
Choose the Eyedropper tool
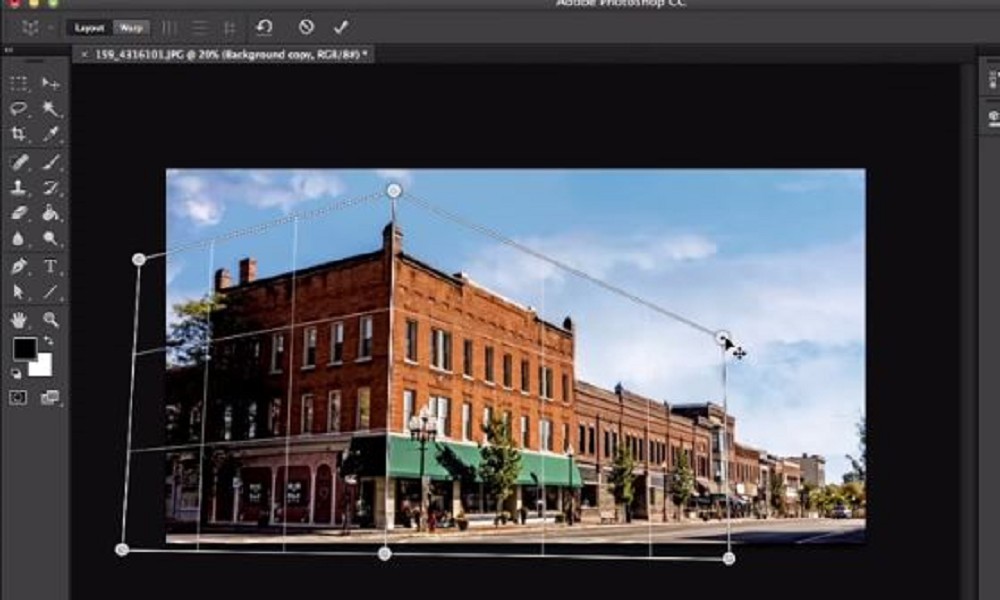coord(51,134)
